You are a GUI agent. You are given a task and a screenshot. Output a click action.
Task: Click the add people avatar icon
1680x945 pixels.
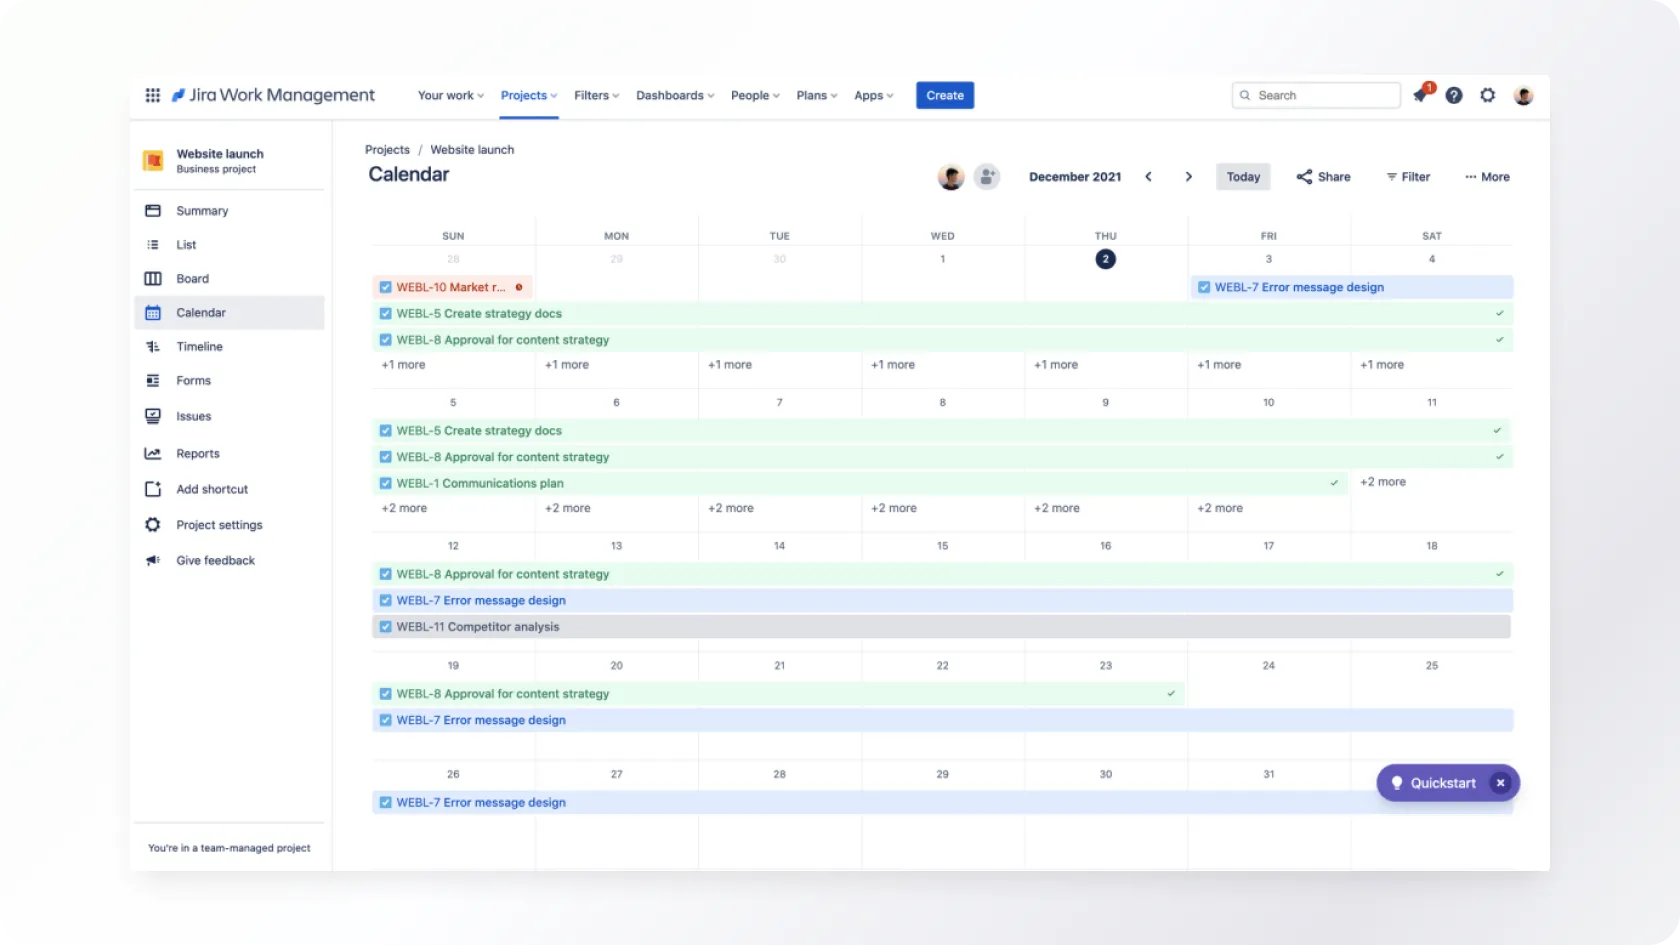click(987, 177)
